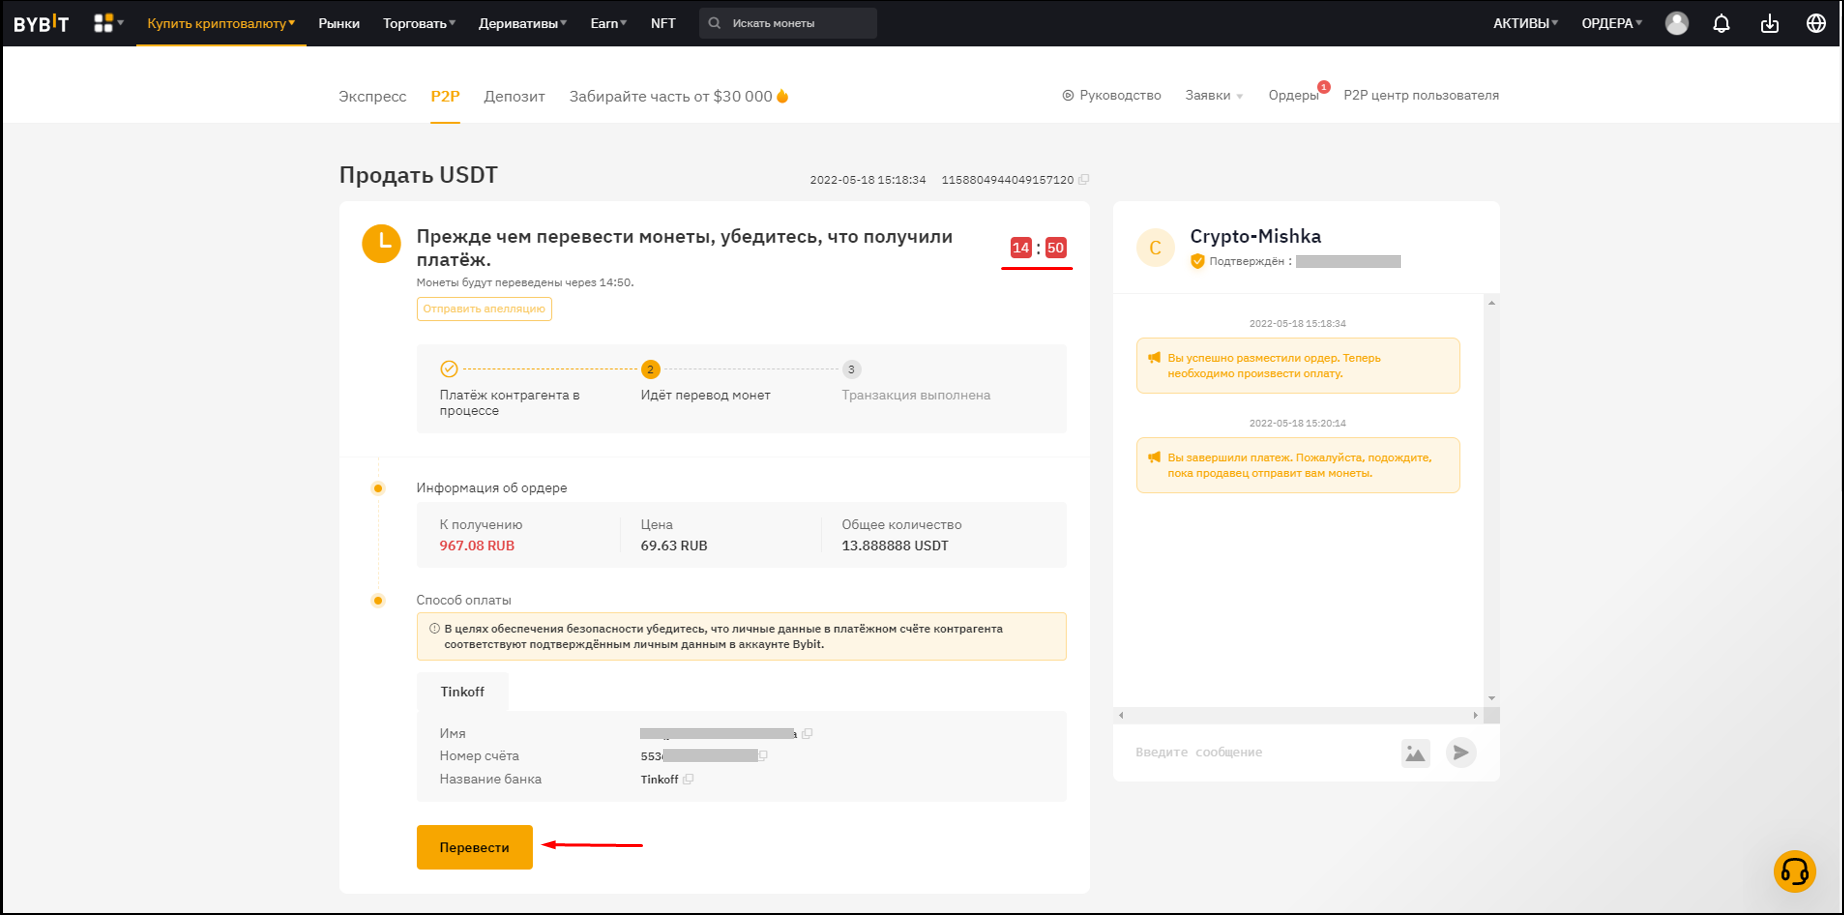The height and width of the screenshot is (915, 1844).
Task: Copy the Номер счёта value icon
Action: pyautogui.click(x=763, y=756)
